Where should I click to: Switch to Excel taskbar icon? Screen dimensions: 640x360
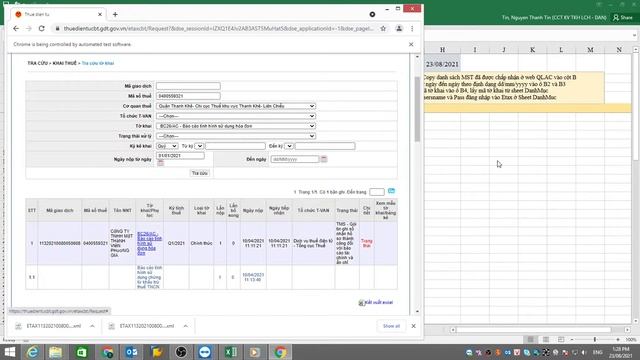pyautogui.click(x=231, y=352)
